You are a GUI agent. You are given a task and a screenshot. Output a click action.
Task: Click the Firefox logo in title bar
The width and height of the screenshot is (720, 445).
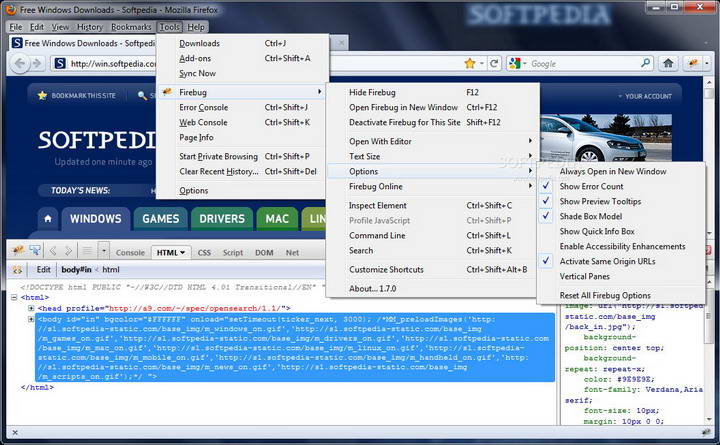[x=11, y=9]
